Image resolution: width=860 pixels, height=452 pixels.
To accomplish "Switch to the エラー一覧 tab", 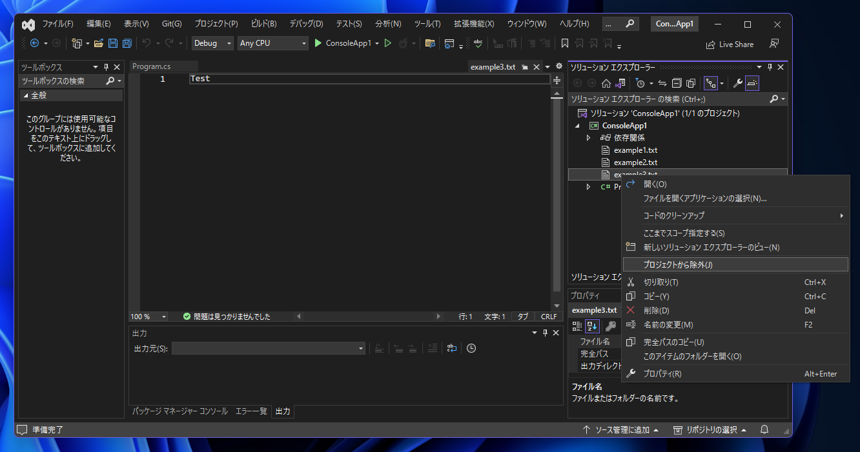I will point(251,411).
